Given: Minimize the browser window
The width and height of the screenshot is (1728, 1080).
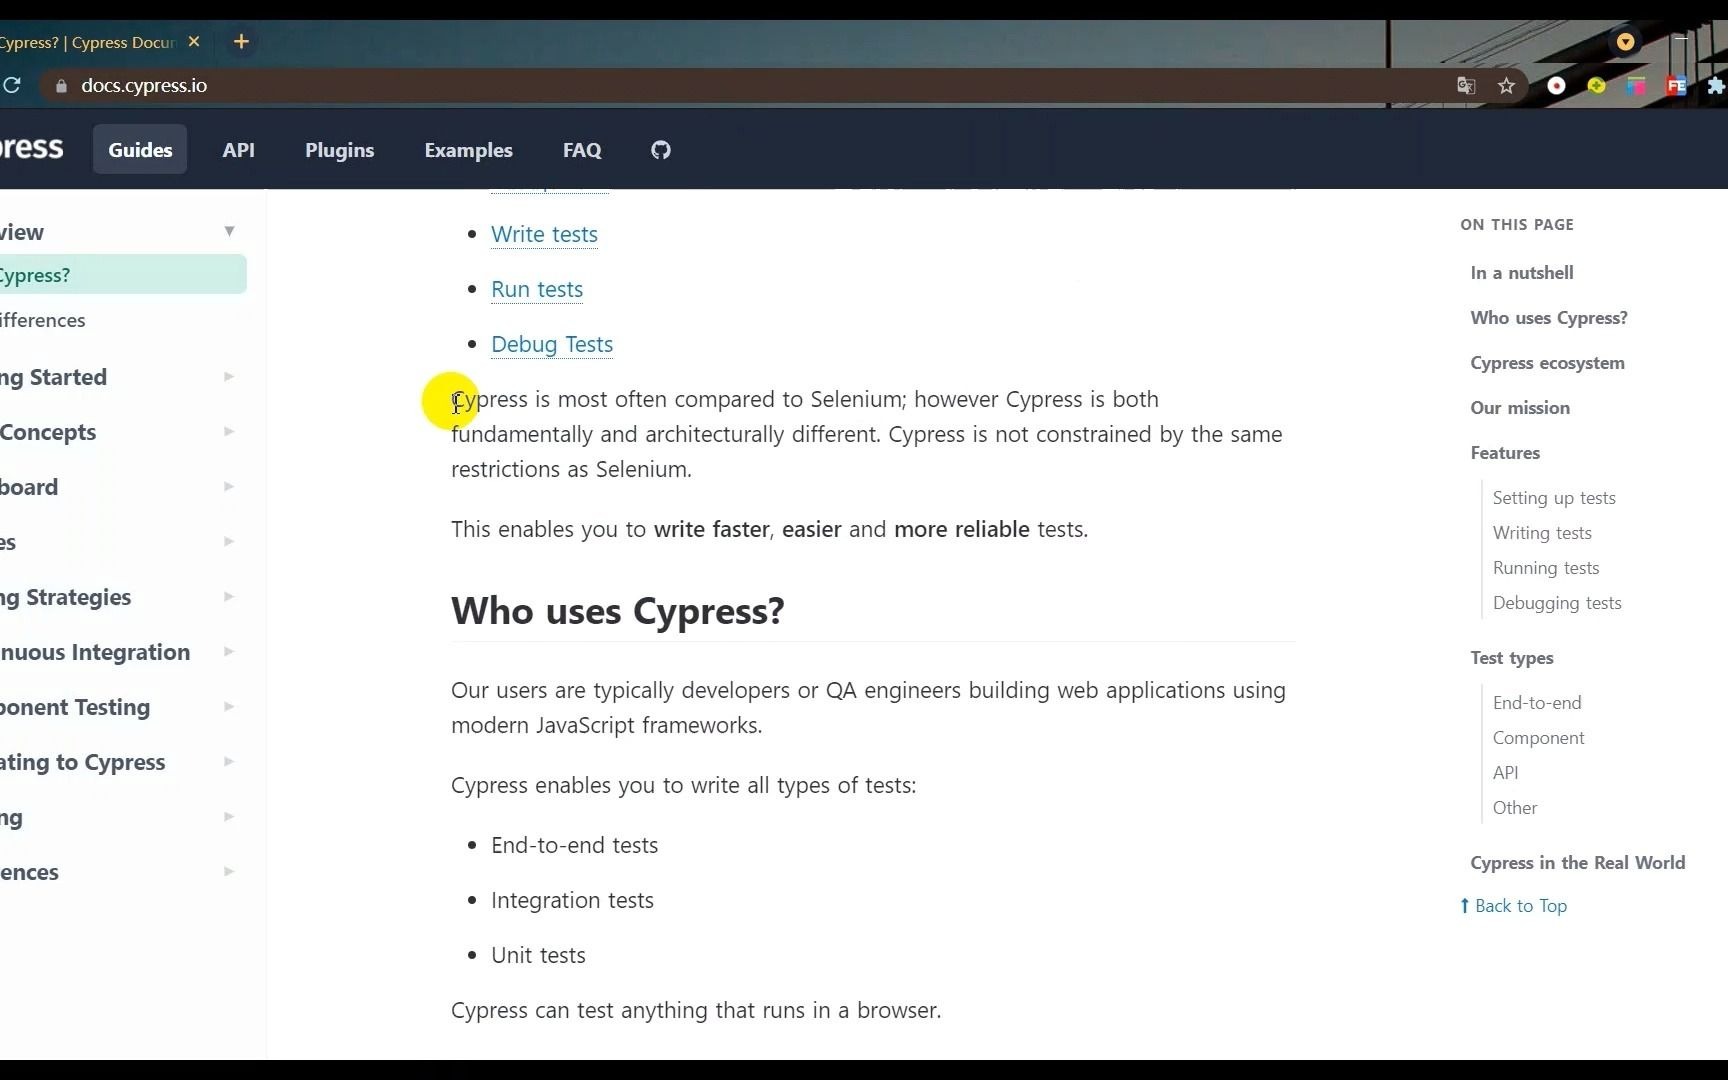Looking at the screenshot, I should (x=1680, y=39).
